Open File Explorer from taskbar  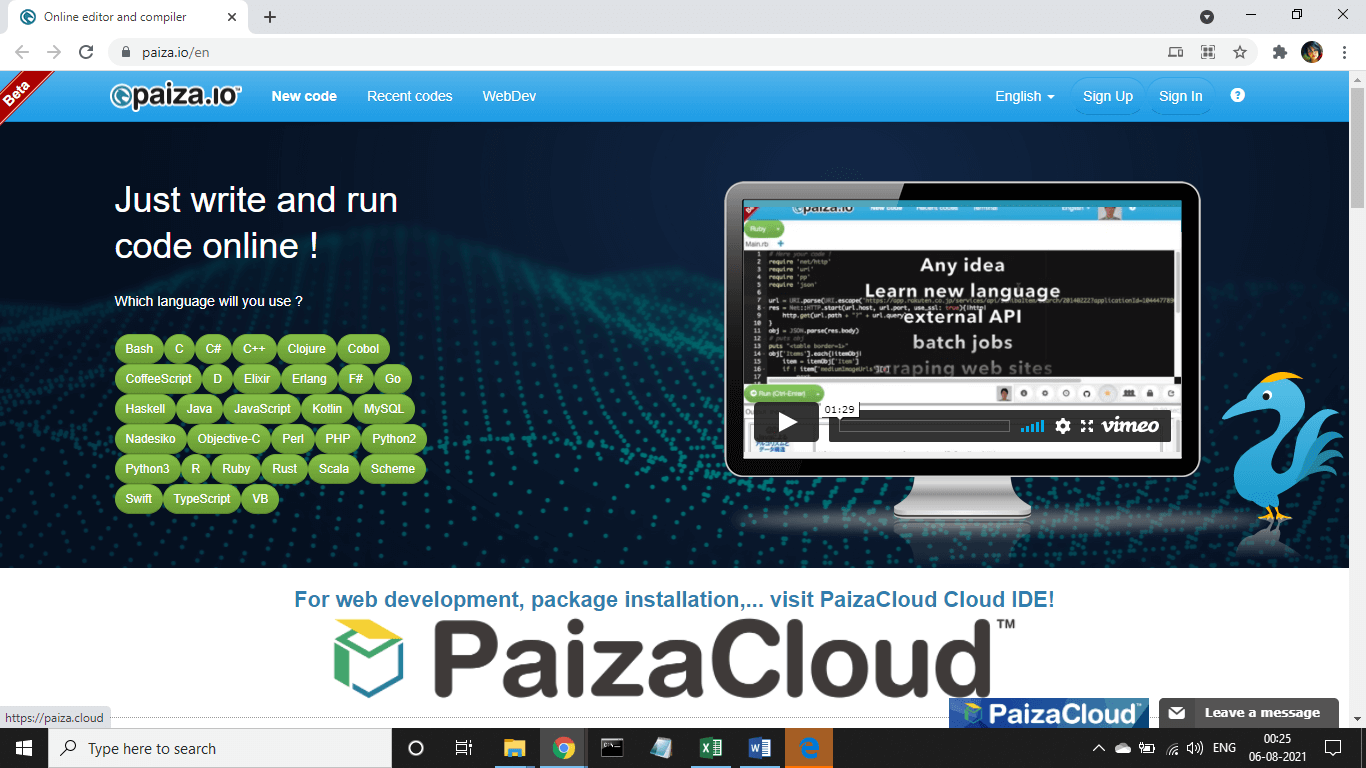point(515,748)
